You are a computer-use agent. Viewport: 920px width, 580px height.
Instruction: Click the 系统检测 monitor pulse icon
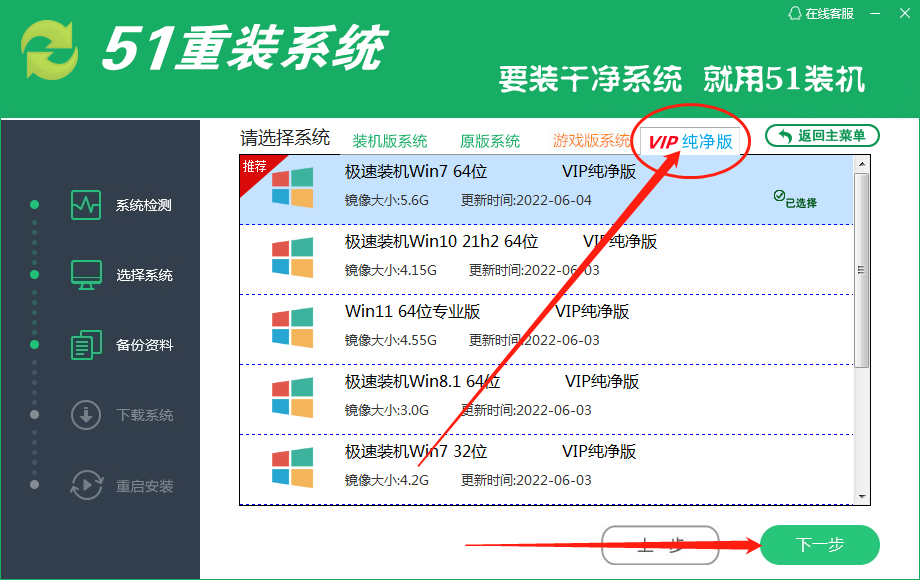tap(86, 205)
